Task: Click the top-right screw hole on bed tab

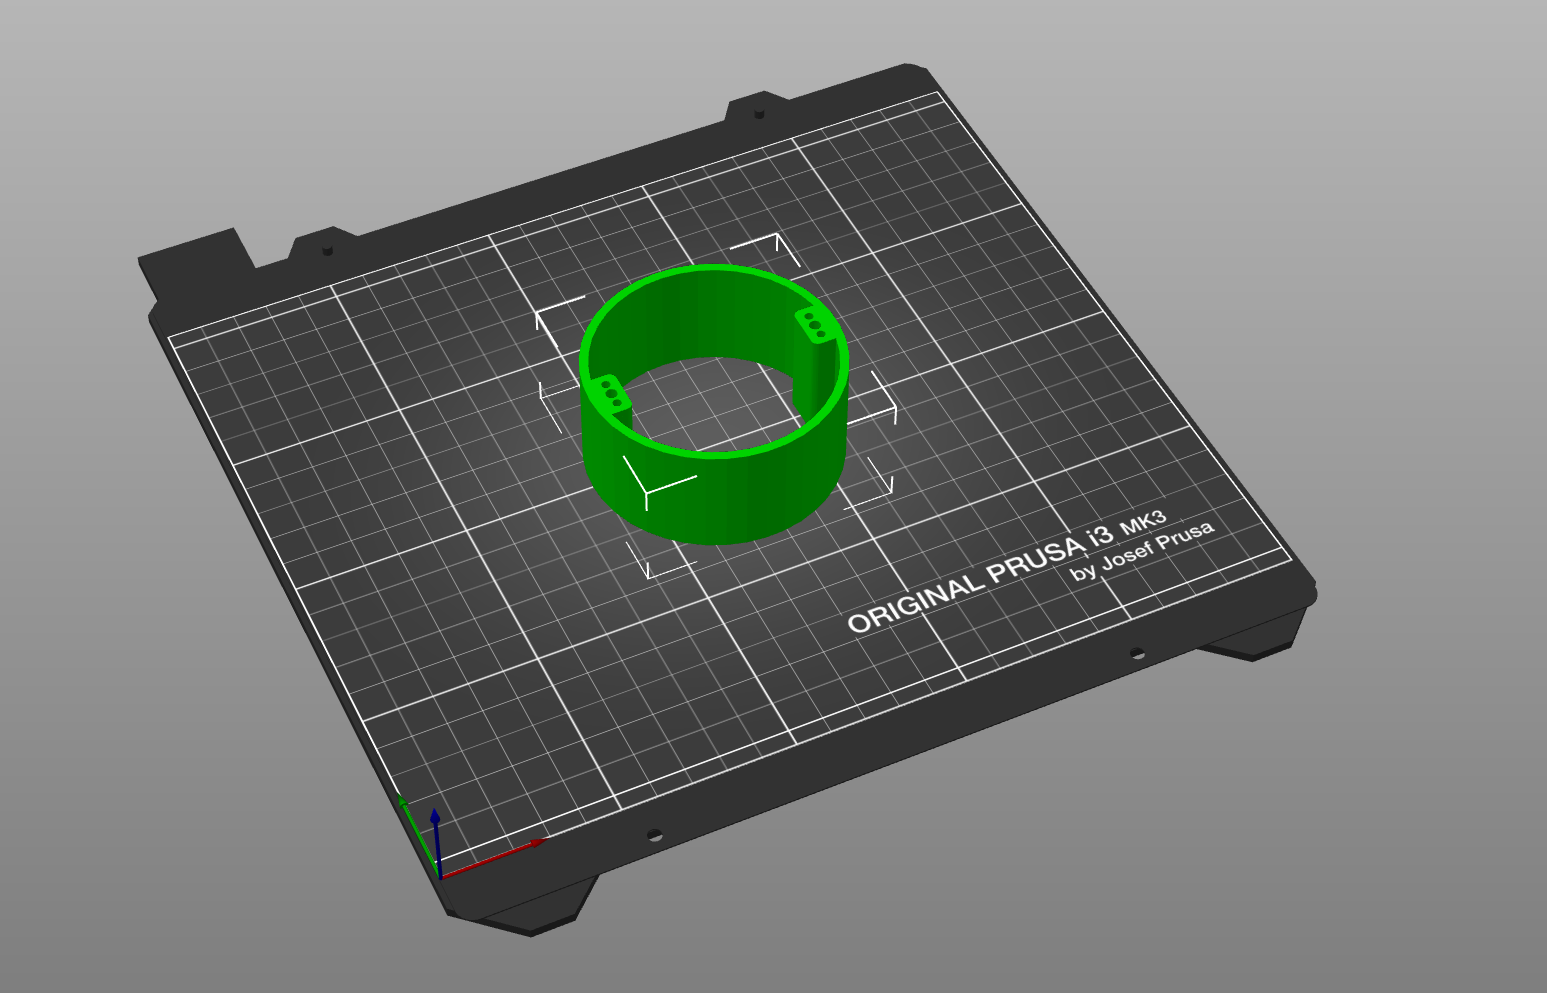Action: [x=759, y=113]
